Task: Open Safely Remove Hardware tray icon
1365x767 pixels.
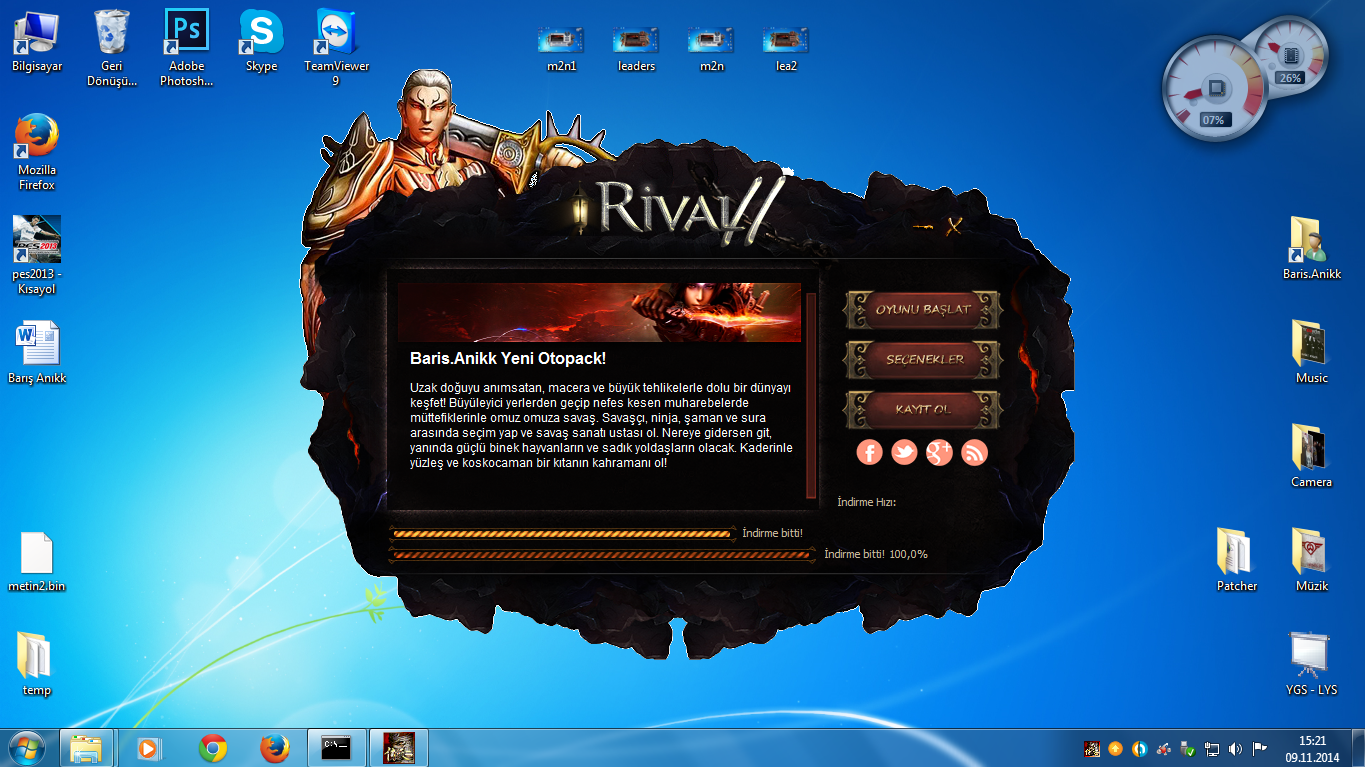Action: coord(1188,748)
